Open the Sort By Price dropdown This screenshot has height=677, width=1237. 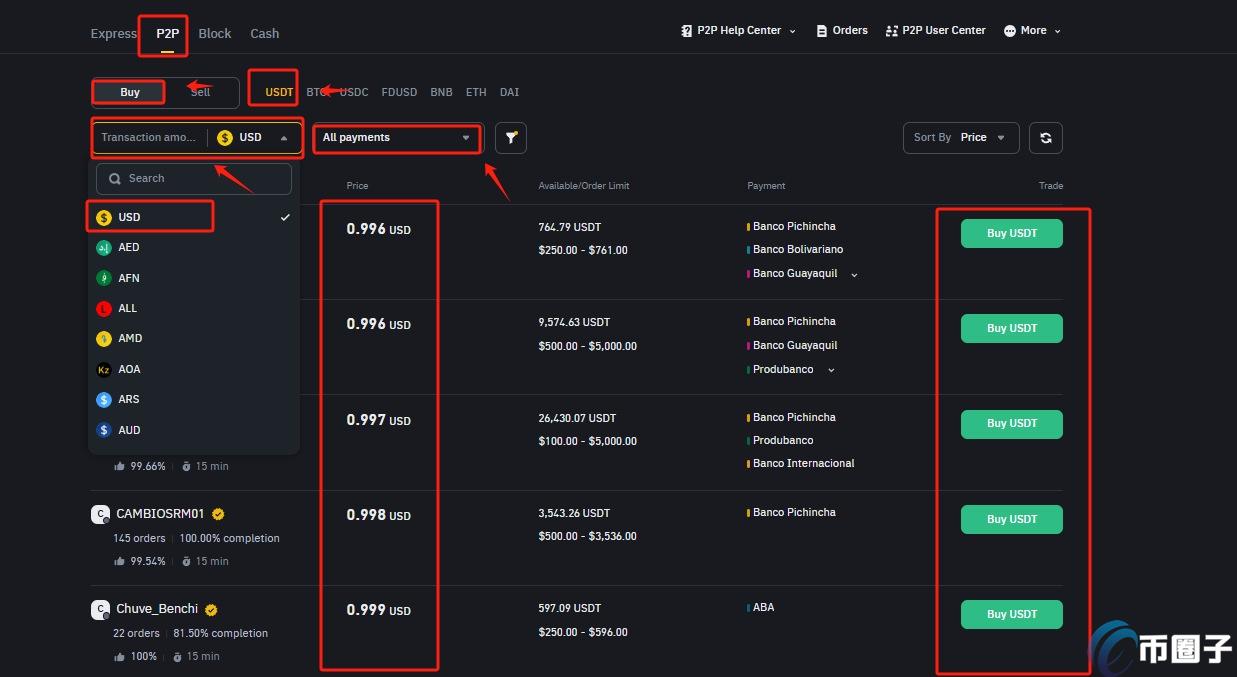(x=959, y=138)
